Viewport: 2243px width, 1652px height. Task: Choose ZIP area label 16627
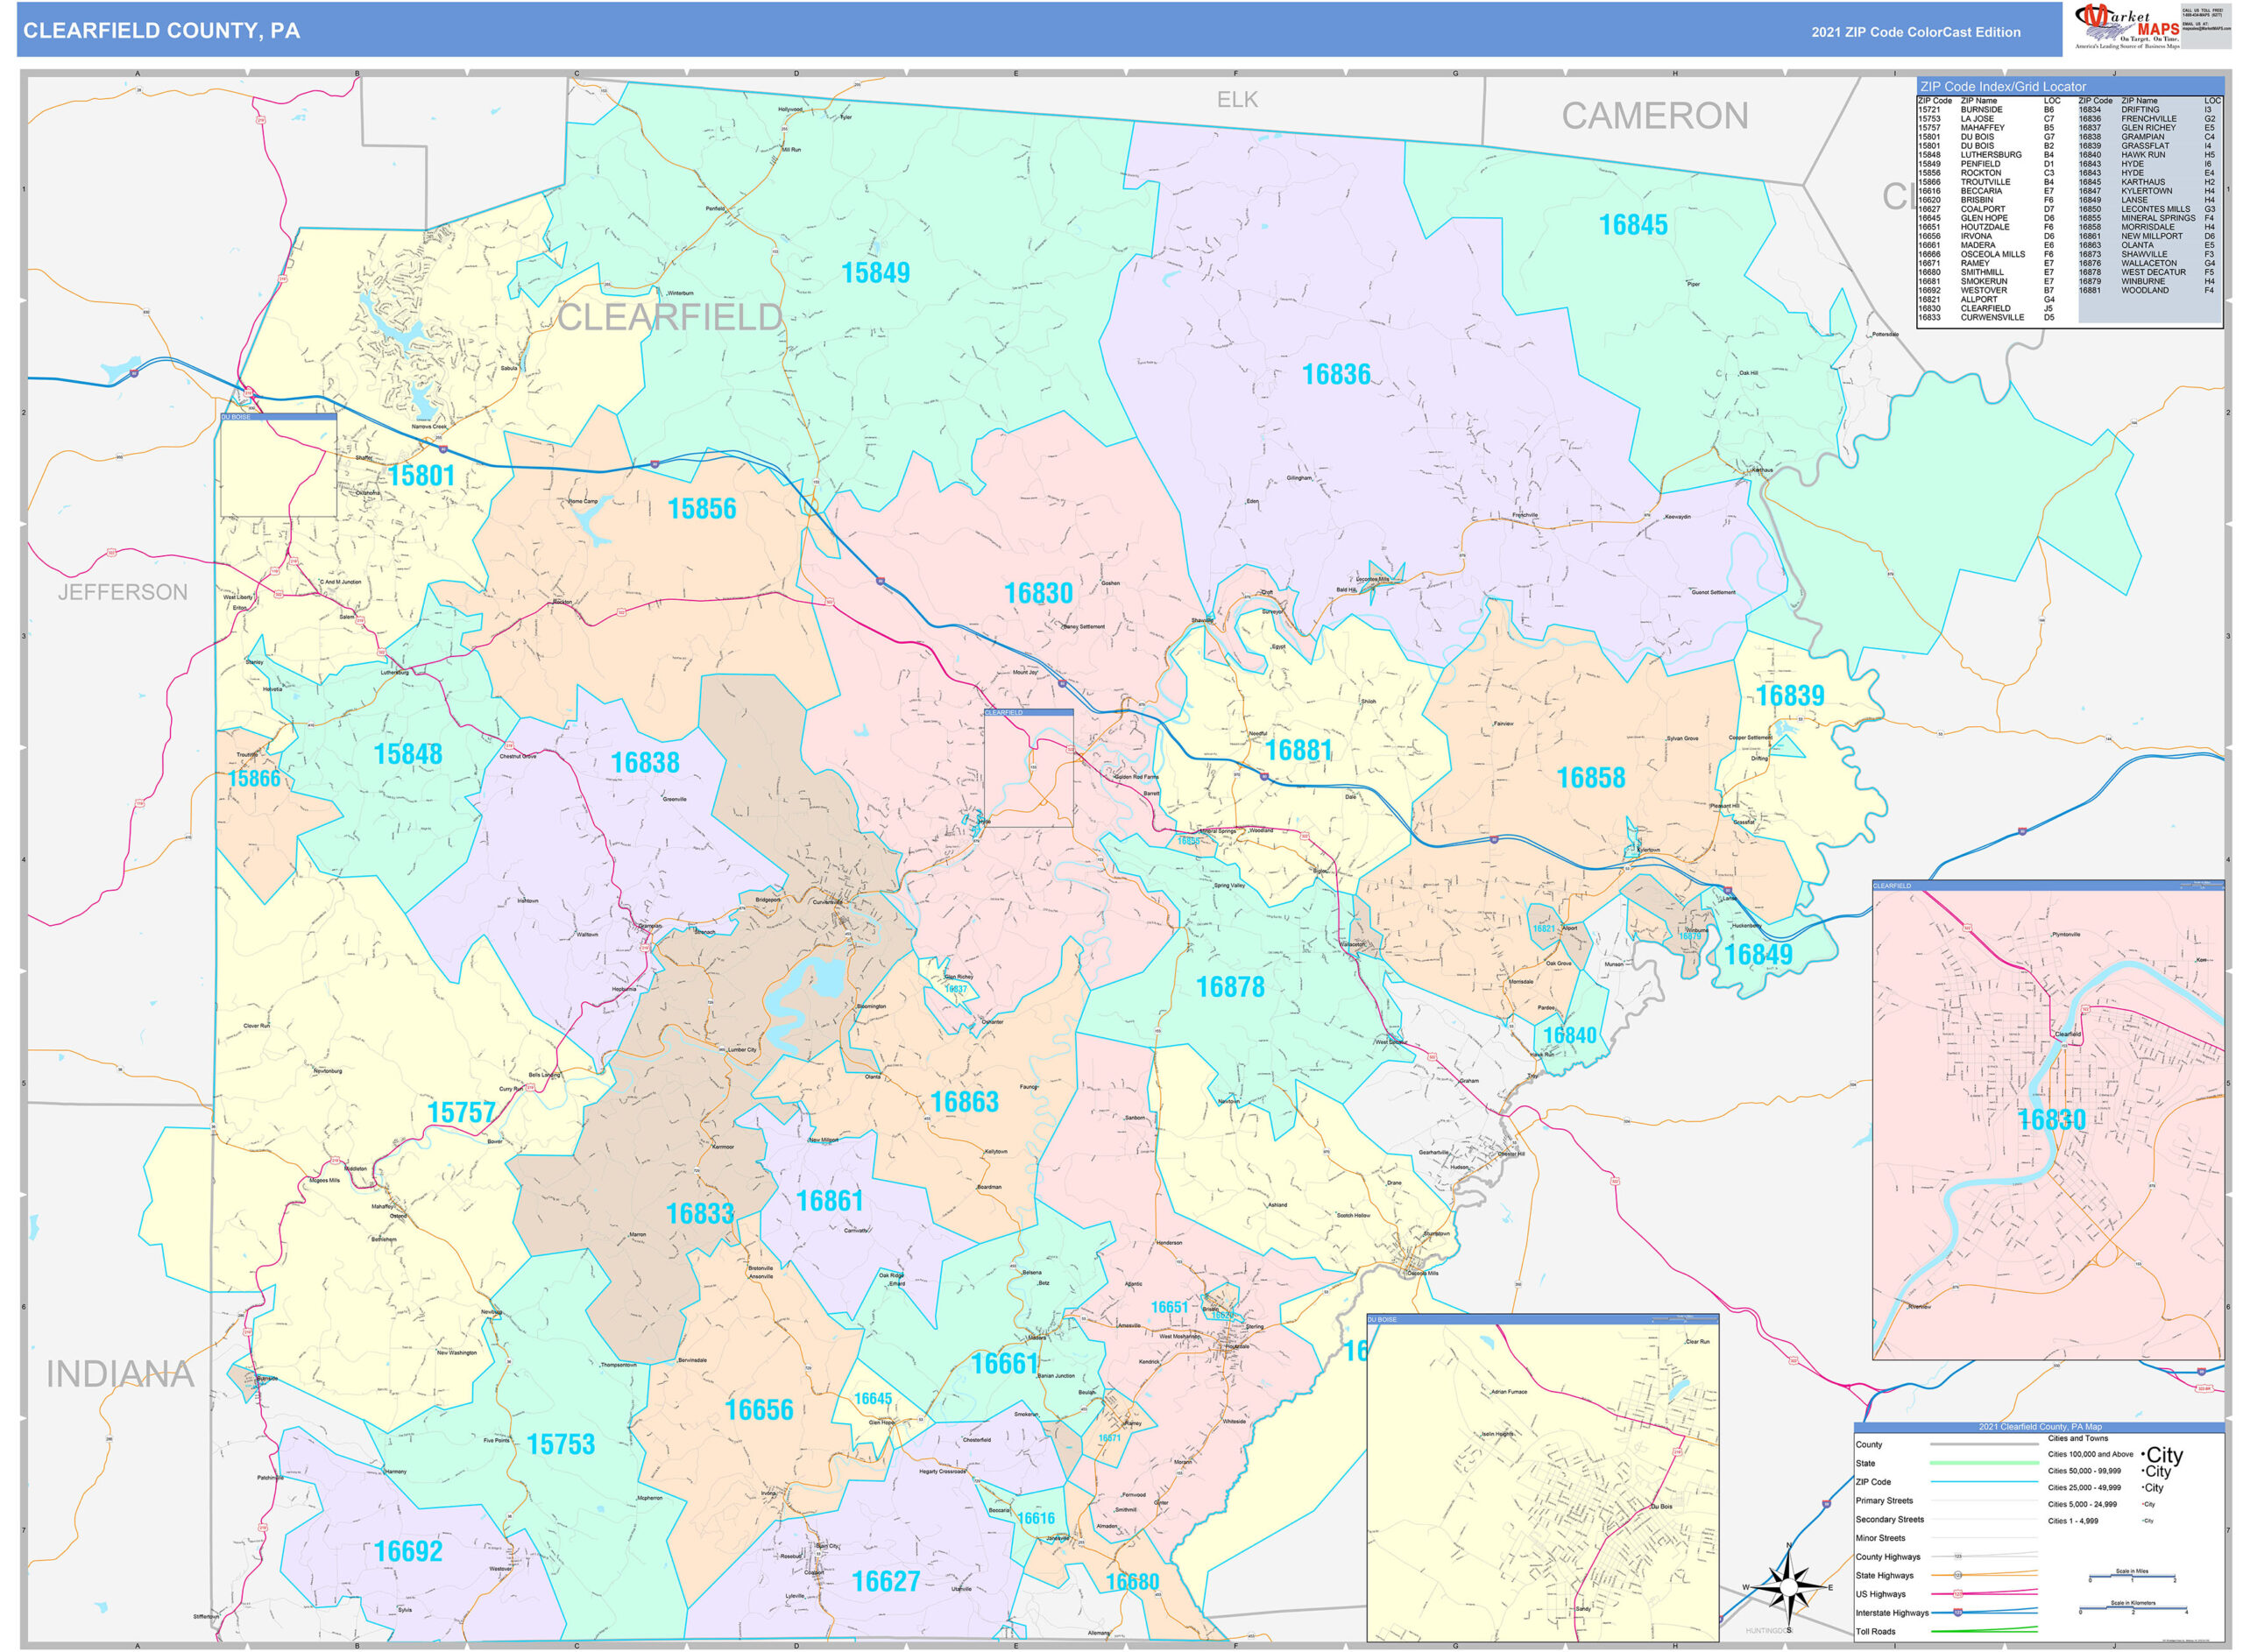point(885,1582)
